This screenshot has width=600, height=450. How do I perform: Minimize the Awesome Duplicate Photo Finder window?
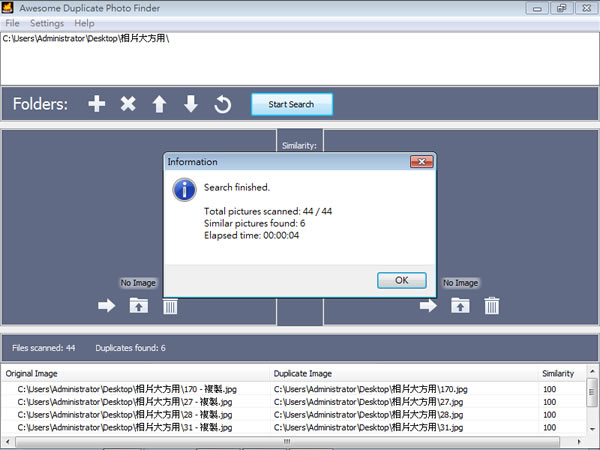coord(537,8)
